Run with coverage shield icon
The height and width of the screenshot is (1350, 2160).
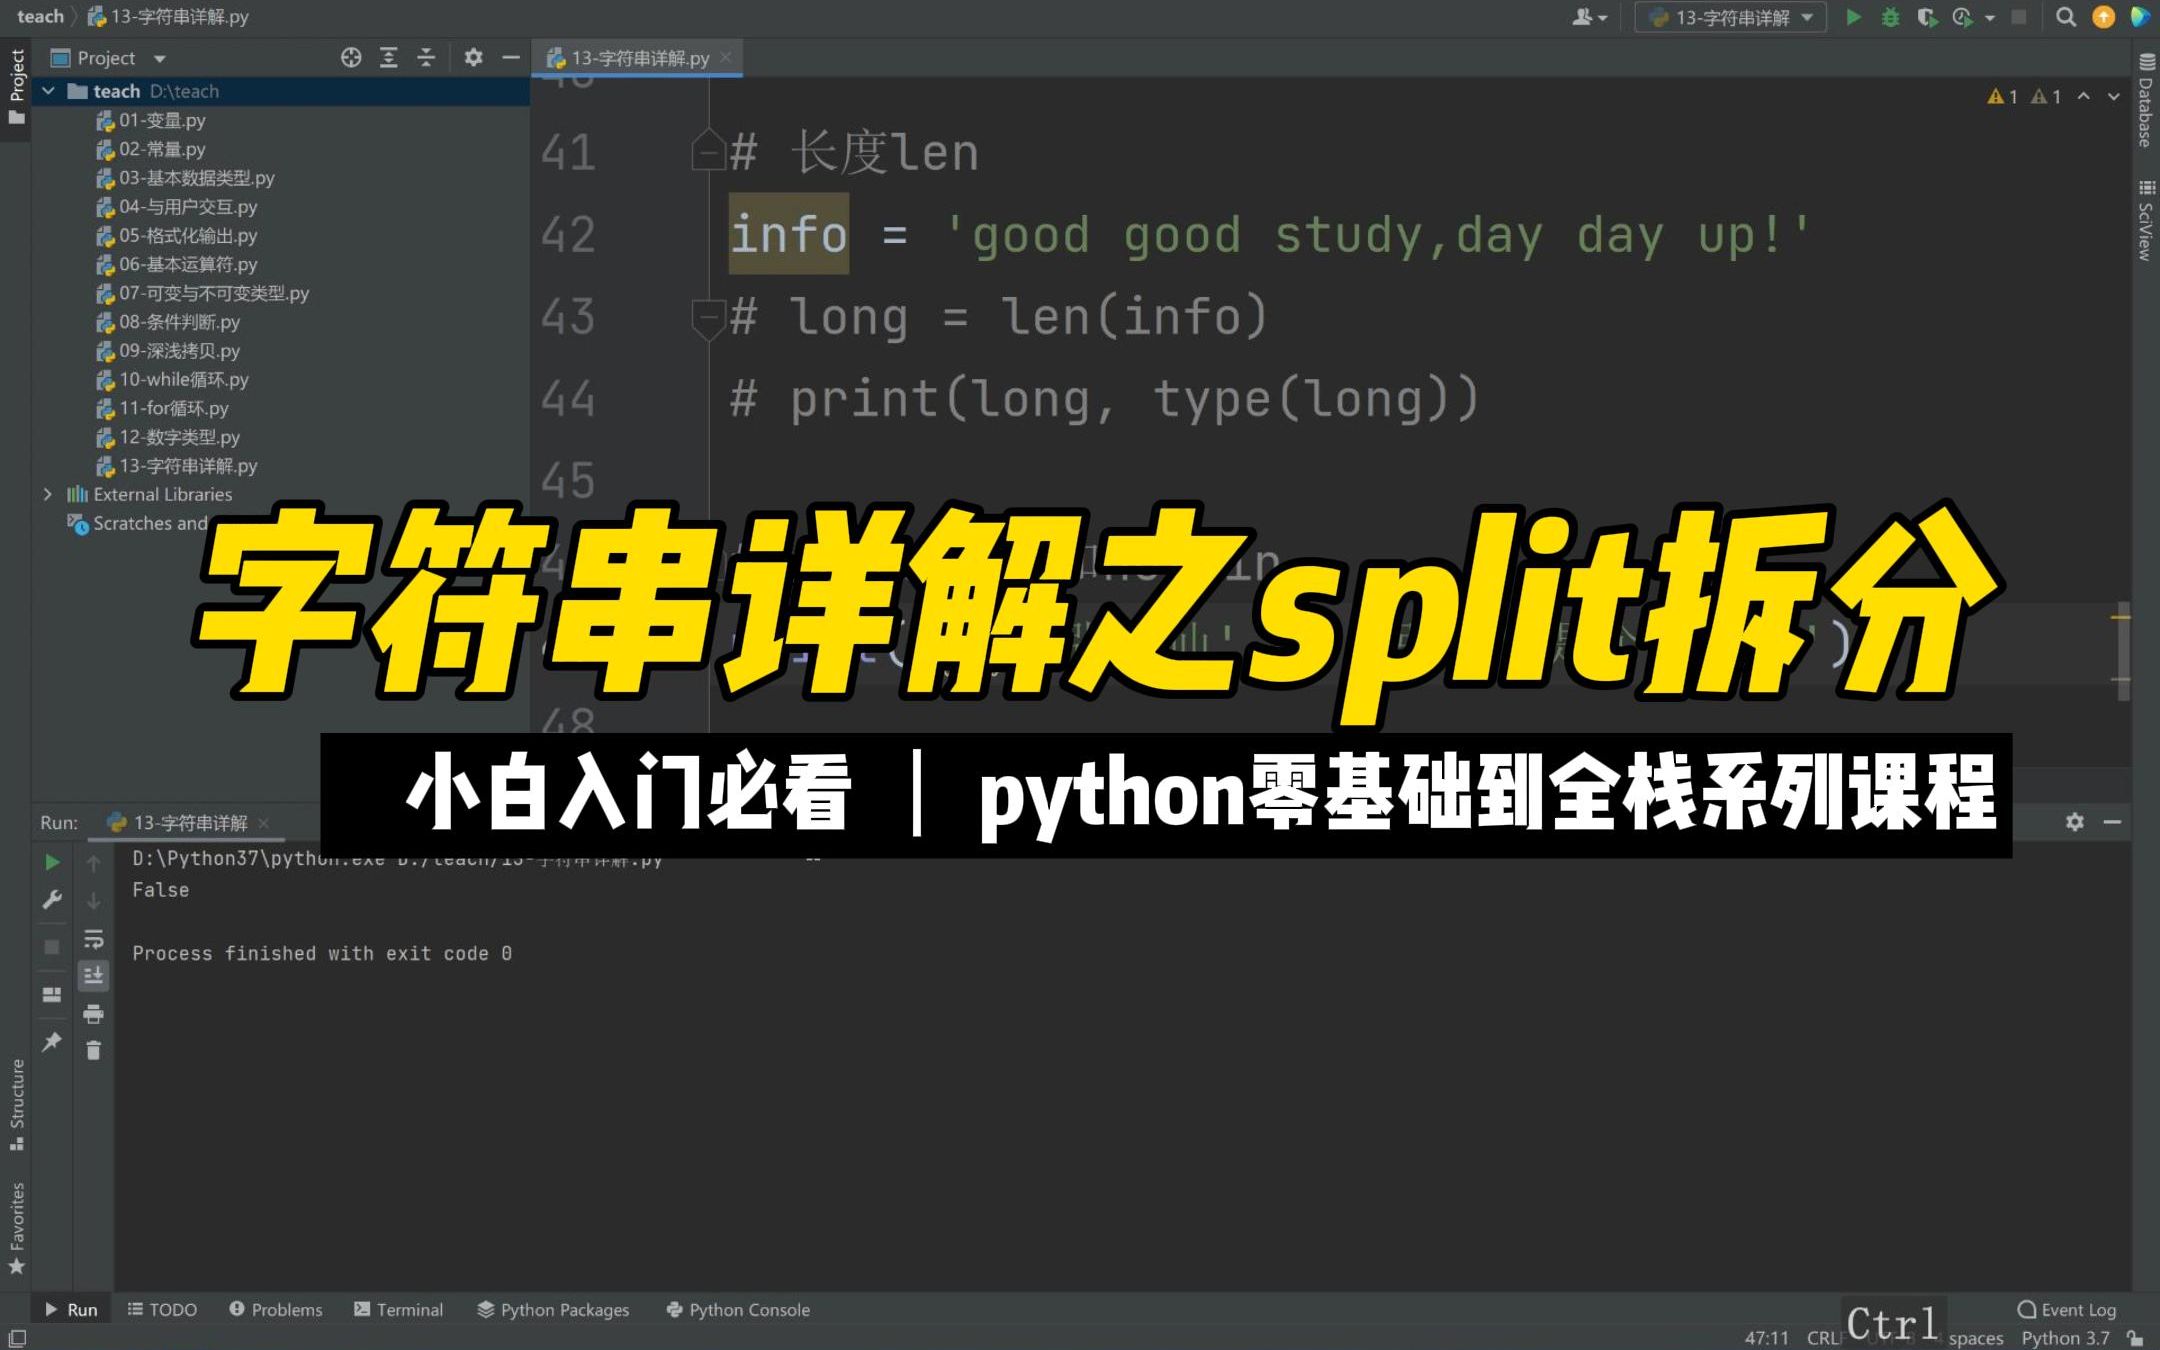[x=1926, y=17]
